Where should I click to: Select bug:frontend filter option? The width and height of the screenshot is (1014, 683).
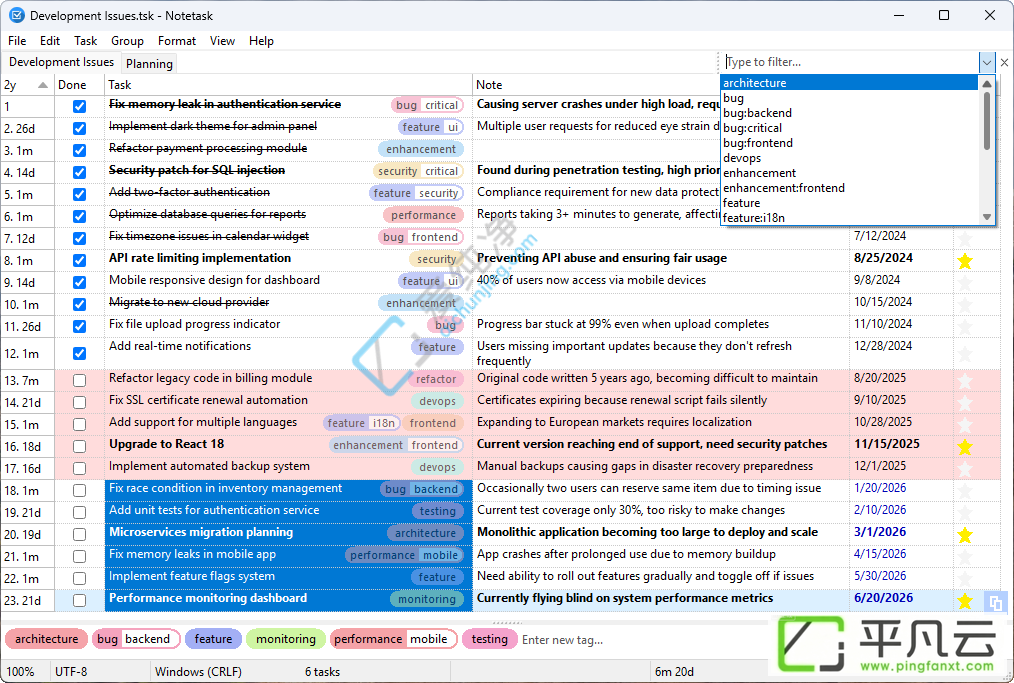point(849,142)
